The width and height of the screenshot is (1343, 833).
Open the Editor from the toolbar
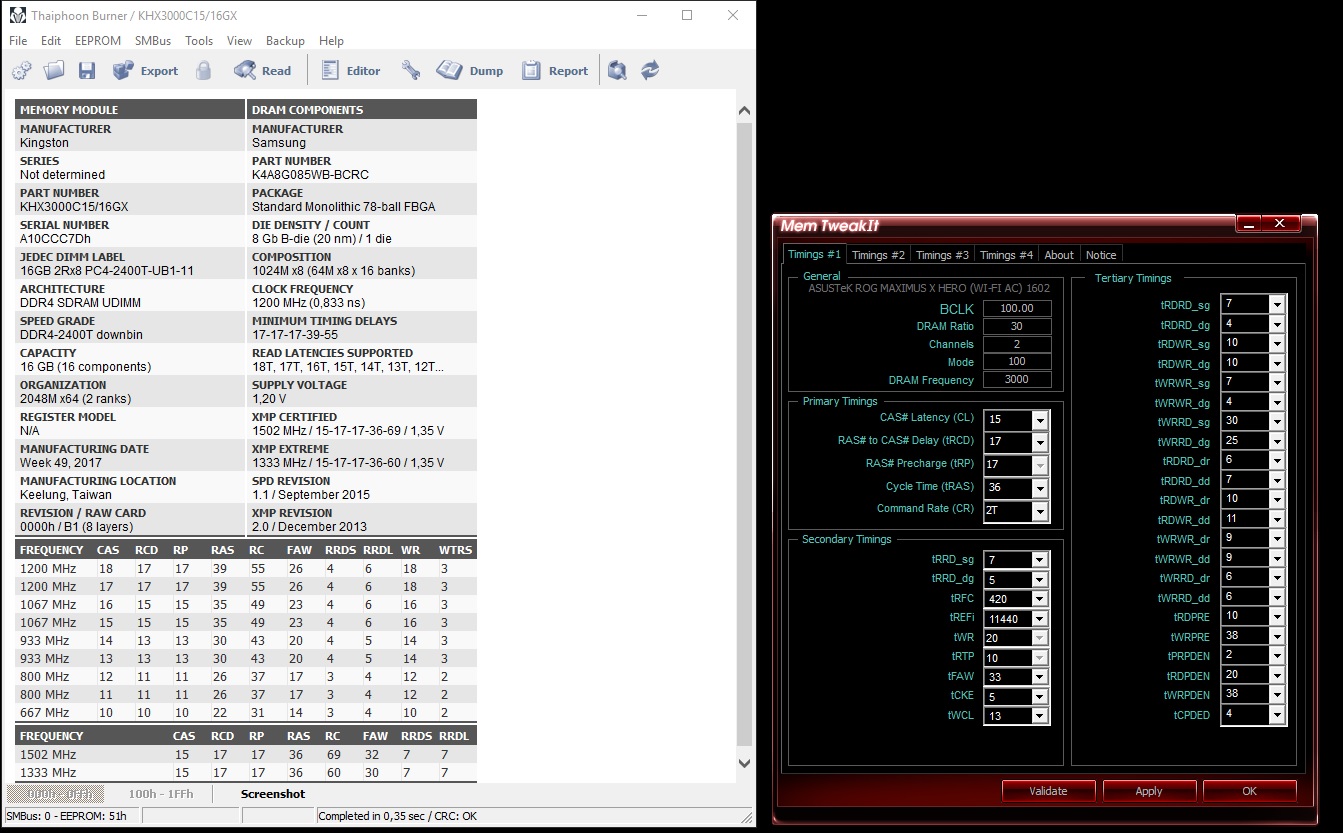[351, 70]
